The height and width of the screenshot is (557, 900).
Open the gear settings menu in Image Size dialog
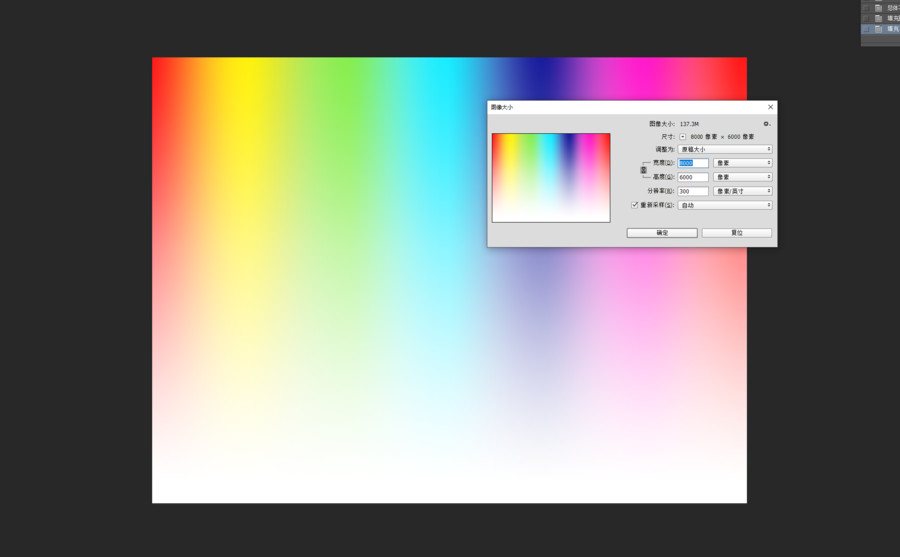766,124
